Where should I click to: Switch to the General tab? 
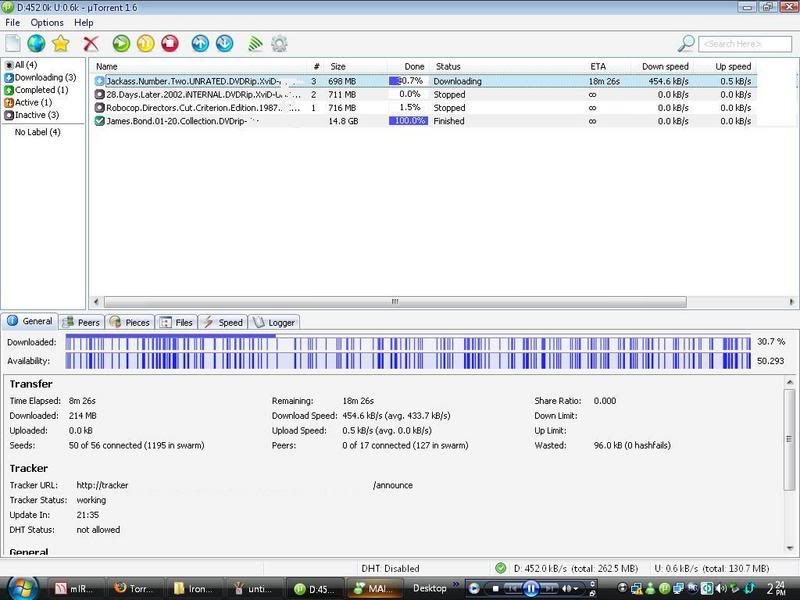[30, 321]
